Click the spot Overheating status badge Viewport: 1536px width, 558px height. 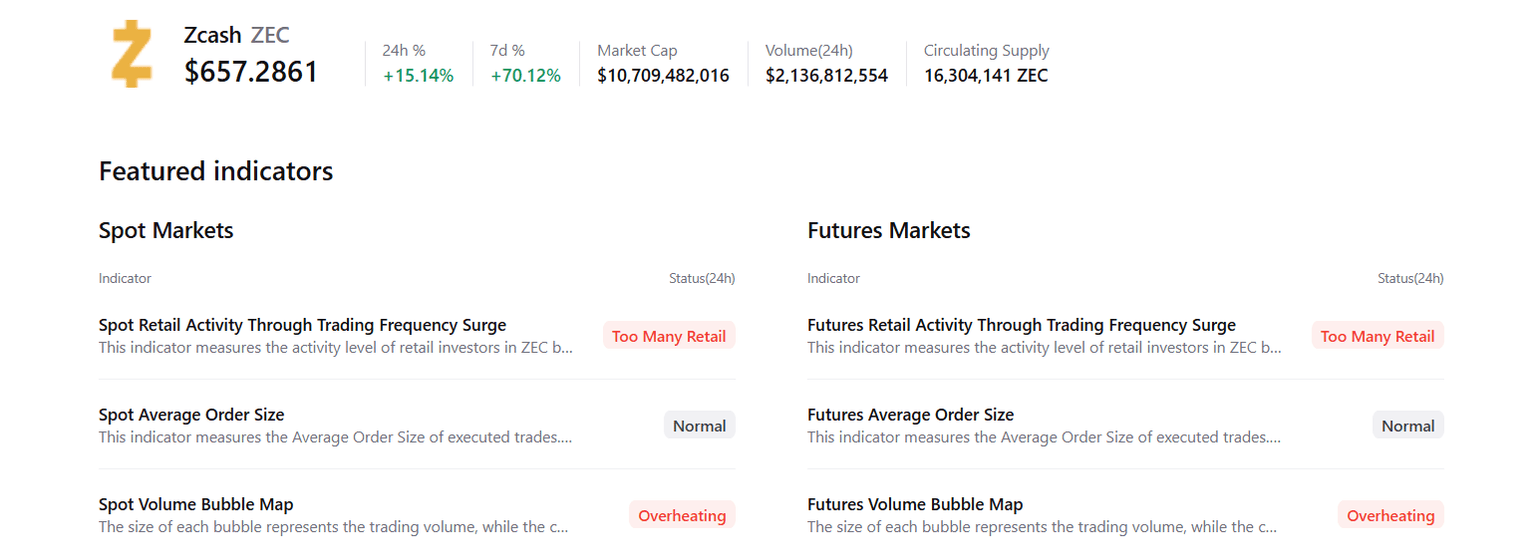point(682,516)
